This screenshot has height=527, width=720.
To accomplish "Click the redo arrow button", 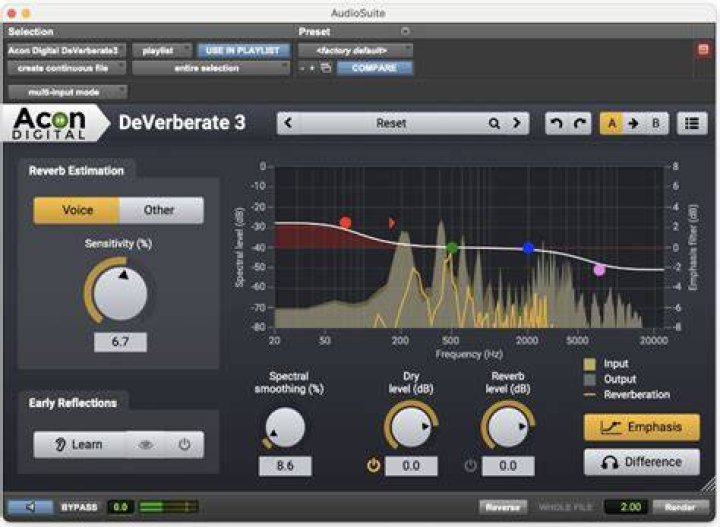I will pyautogui.click(x=579, y=123).
